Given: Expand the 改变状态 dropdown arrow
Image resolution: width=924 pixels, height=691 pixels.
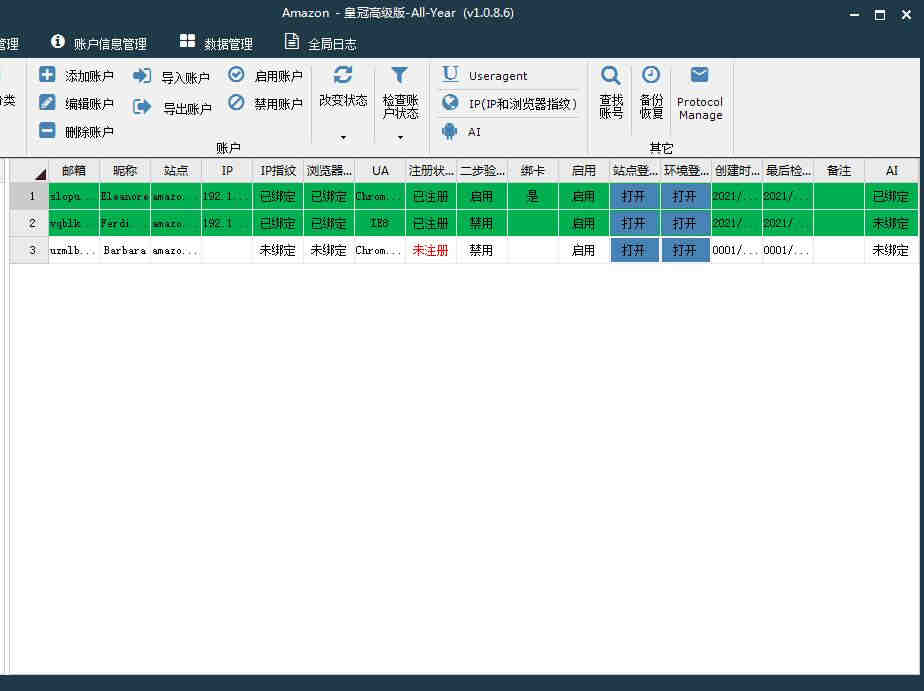Looking at the screenshot, I should point(343,138).
